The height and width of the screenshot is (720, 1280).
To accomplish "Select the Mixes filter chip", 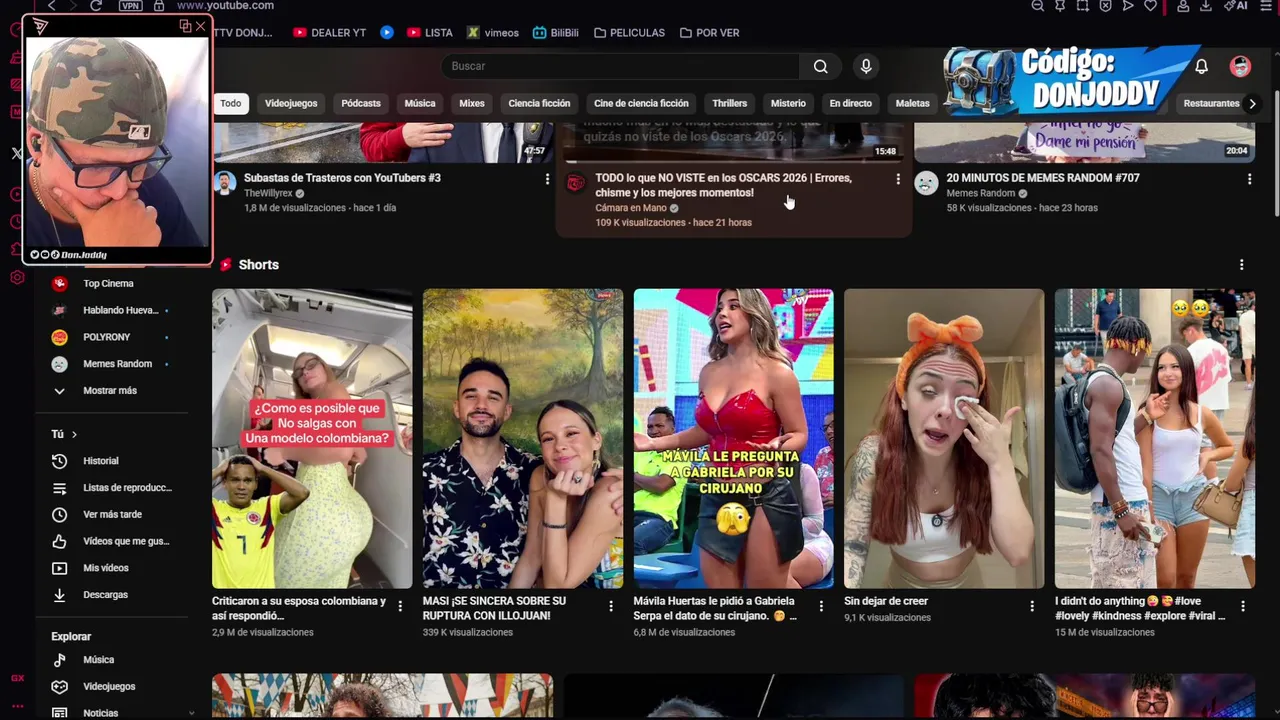I will (x=472, y=103).
